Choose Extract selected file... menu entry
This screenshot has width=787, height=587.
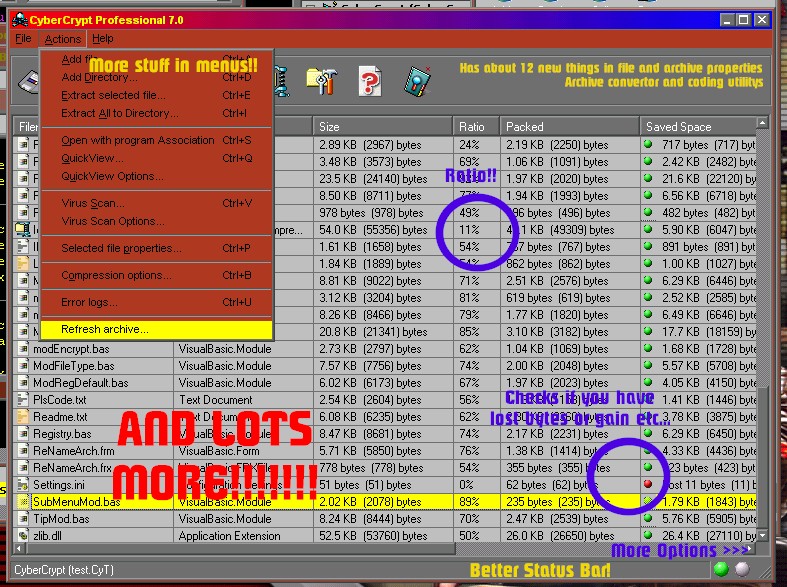[156, 95]
